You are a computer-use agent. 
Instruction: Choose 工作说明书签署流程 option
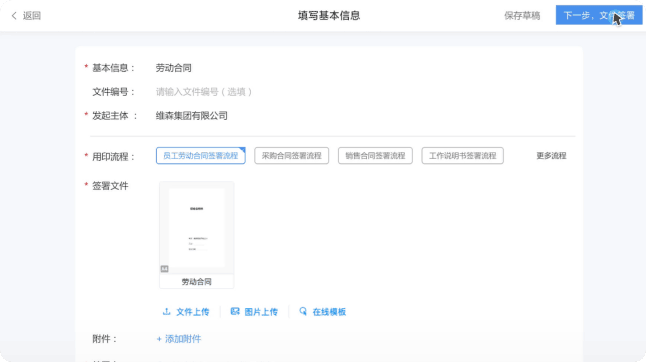click(462, 156)
